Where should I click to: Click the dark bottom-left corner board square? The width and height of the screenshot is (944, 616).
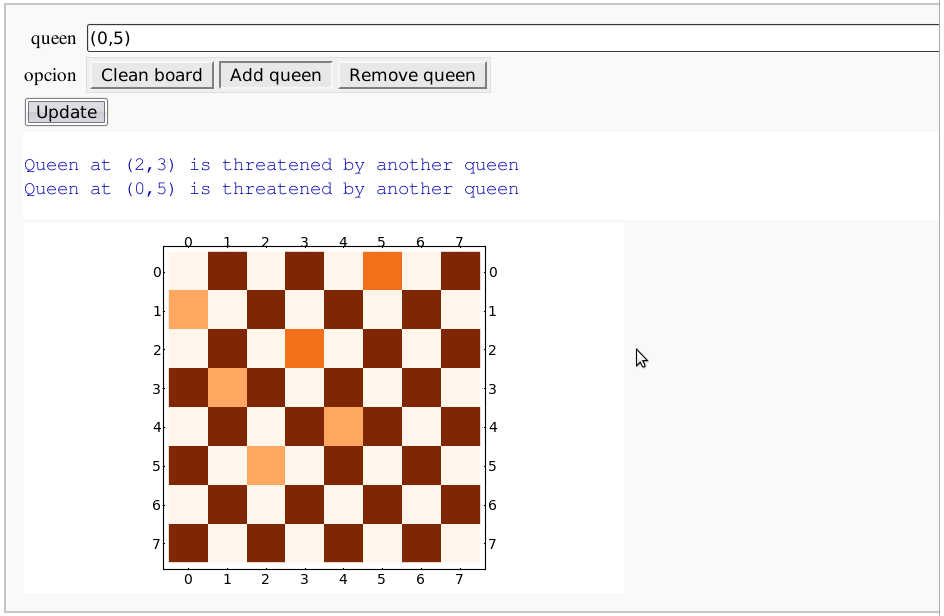[188, 543]
